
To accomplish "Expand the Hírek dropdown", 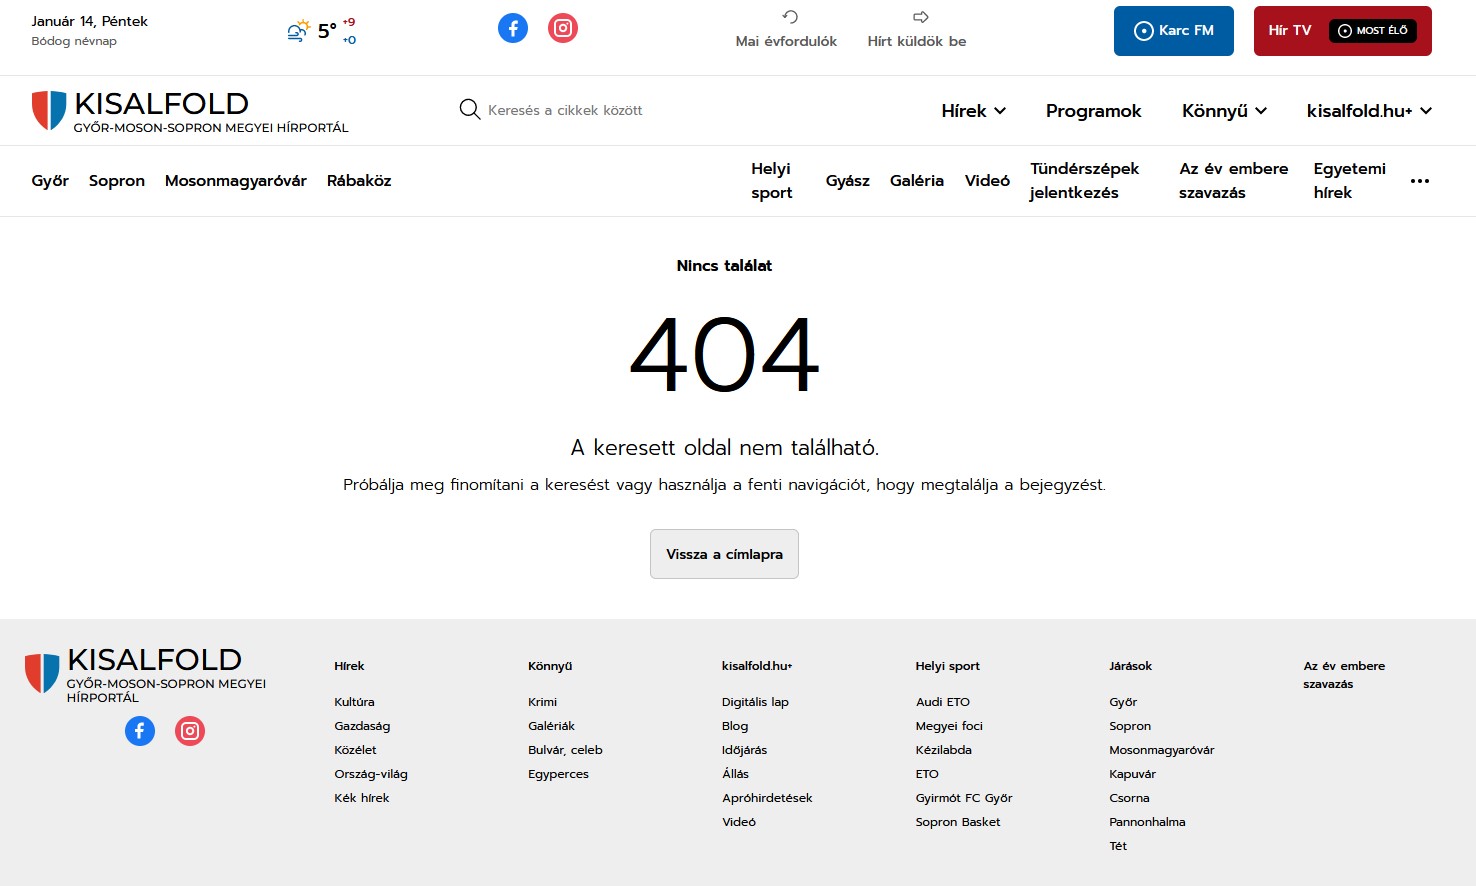I will (973, 111).
